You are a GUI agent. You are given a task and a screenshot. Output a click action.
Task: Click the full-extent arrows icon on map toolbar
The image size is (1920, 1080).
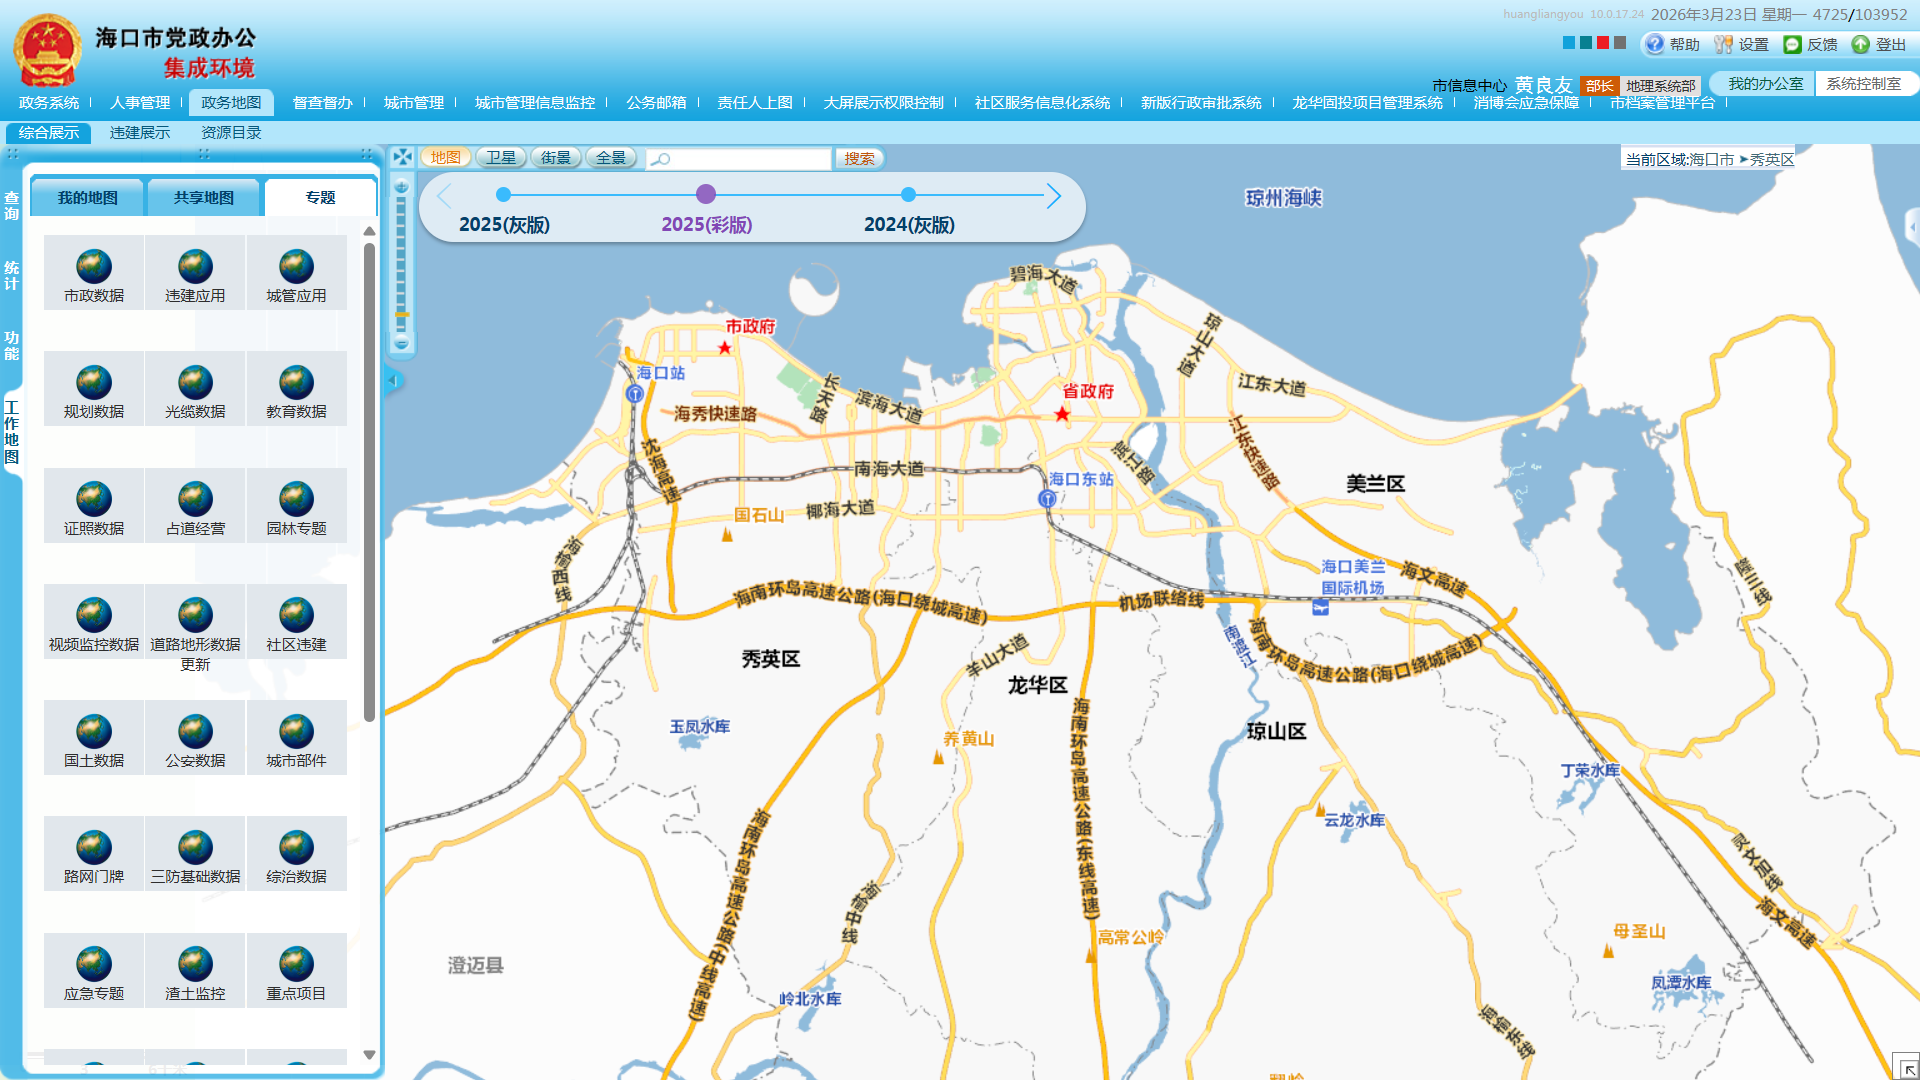pyautogui.click(x=402, y=158)
